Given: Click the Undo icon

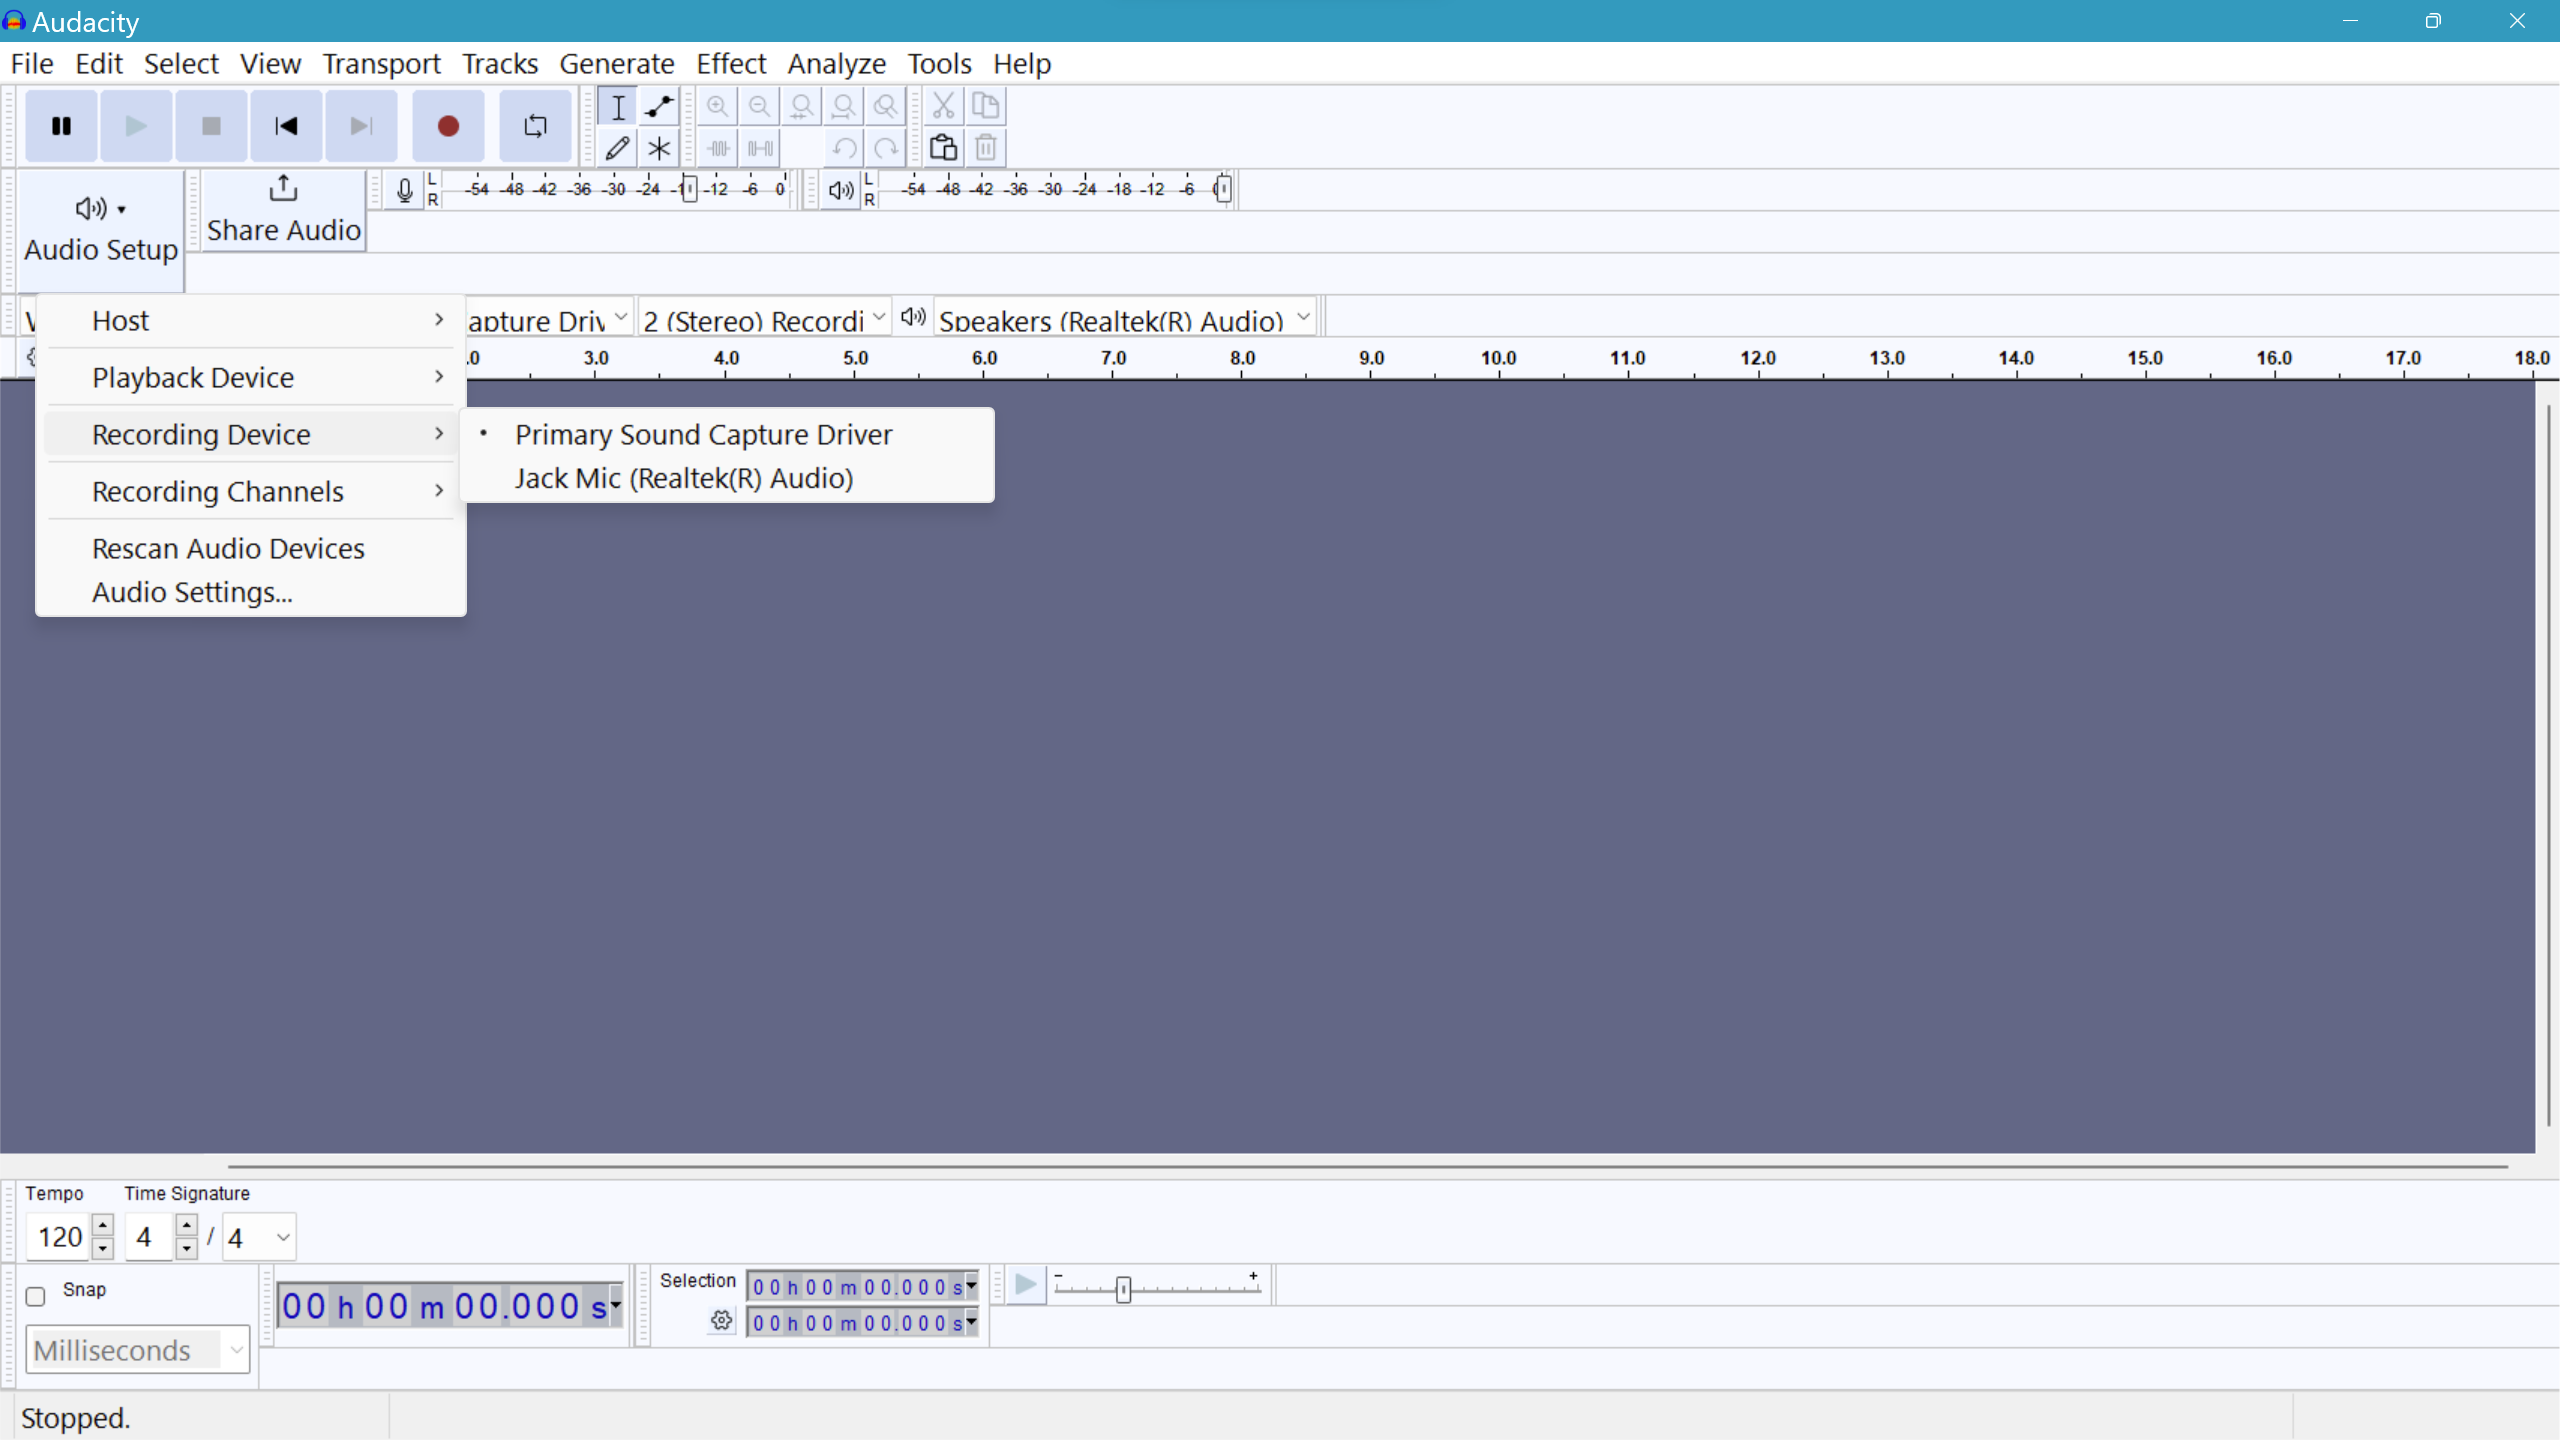Looking at the screenshot, I should 843,148.
